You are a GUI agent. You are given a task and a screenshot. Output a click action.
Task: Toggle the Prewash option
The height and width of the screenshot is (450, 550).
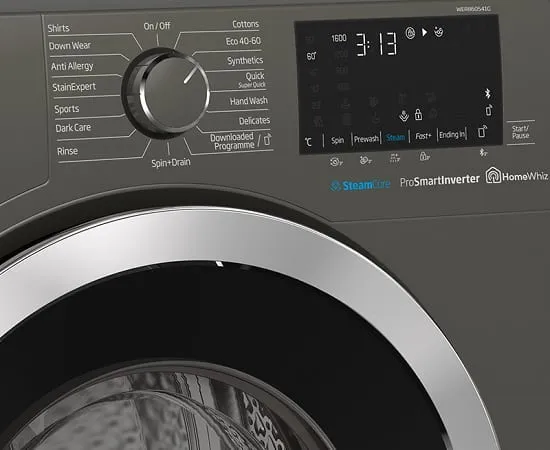[x=366, y=139]
